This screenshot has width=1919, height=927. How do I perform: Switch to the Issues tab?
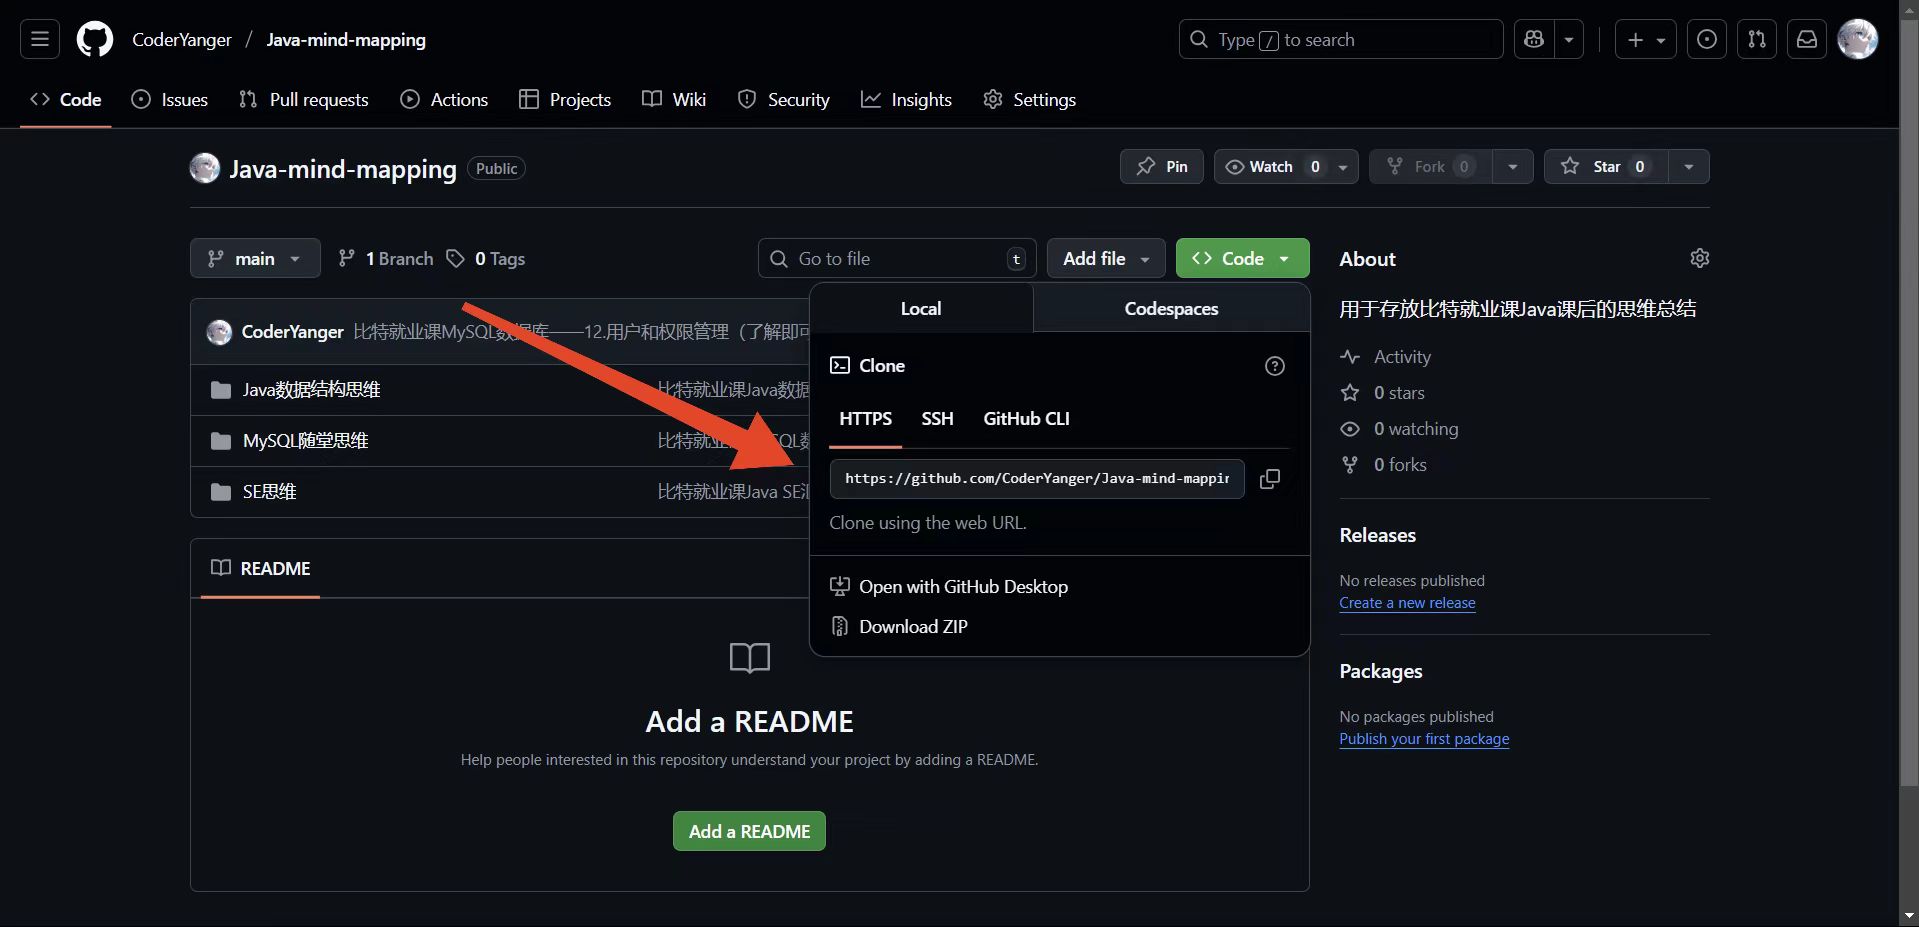(170, 99)
